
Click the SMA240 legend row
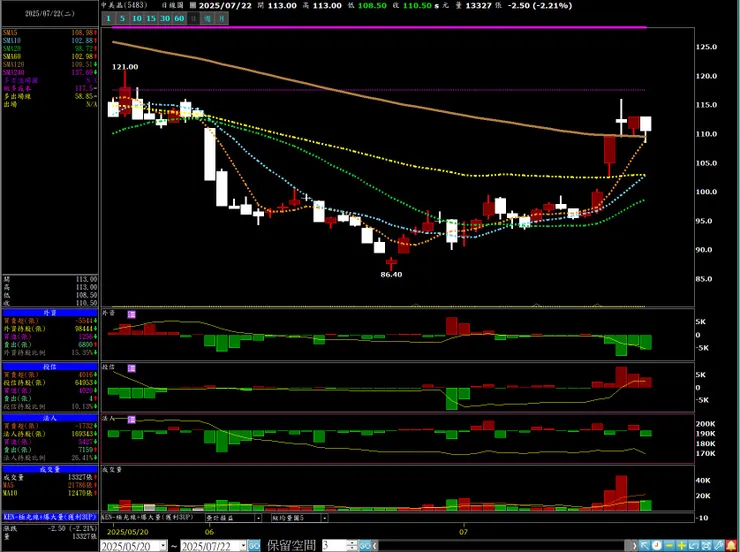(50, 73)
